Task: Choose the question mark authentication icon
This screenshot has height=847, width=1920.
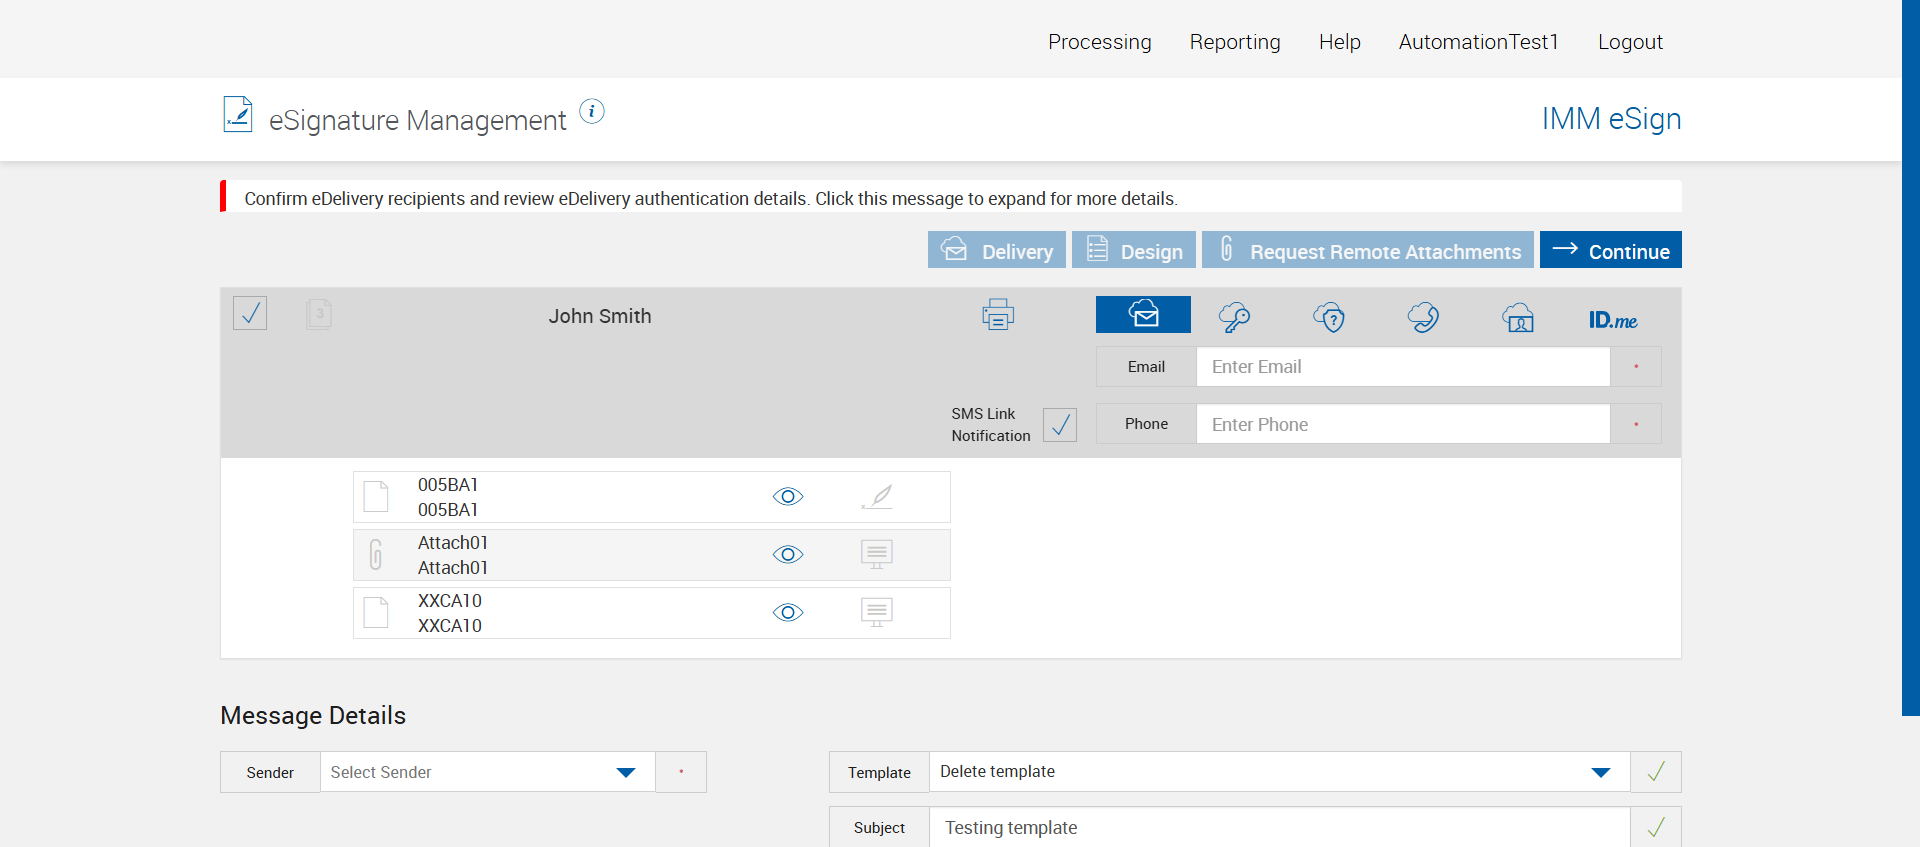Action: pos(1329,318)
